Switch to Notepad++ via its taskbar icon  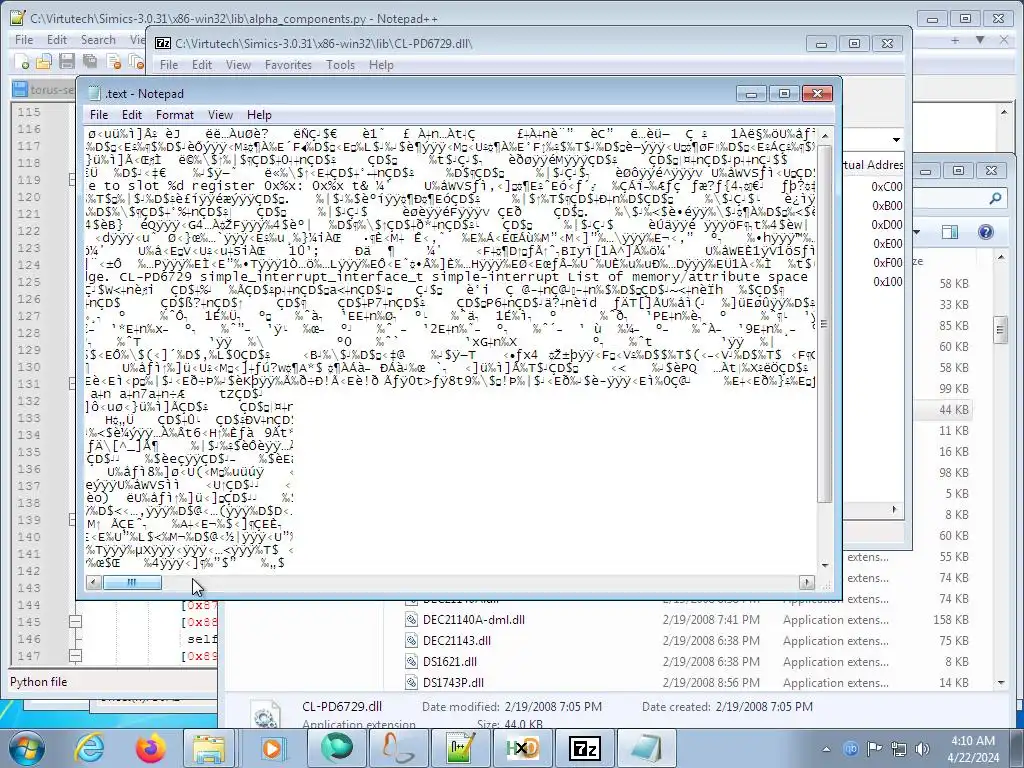[x=460, y=748]
